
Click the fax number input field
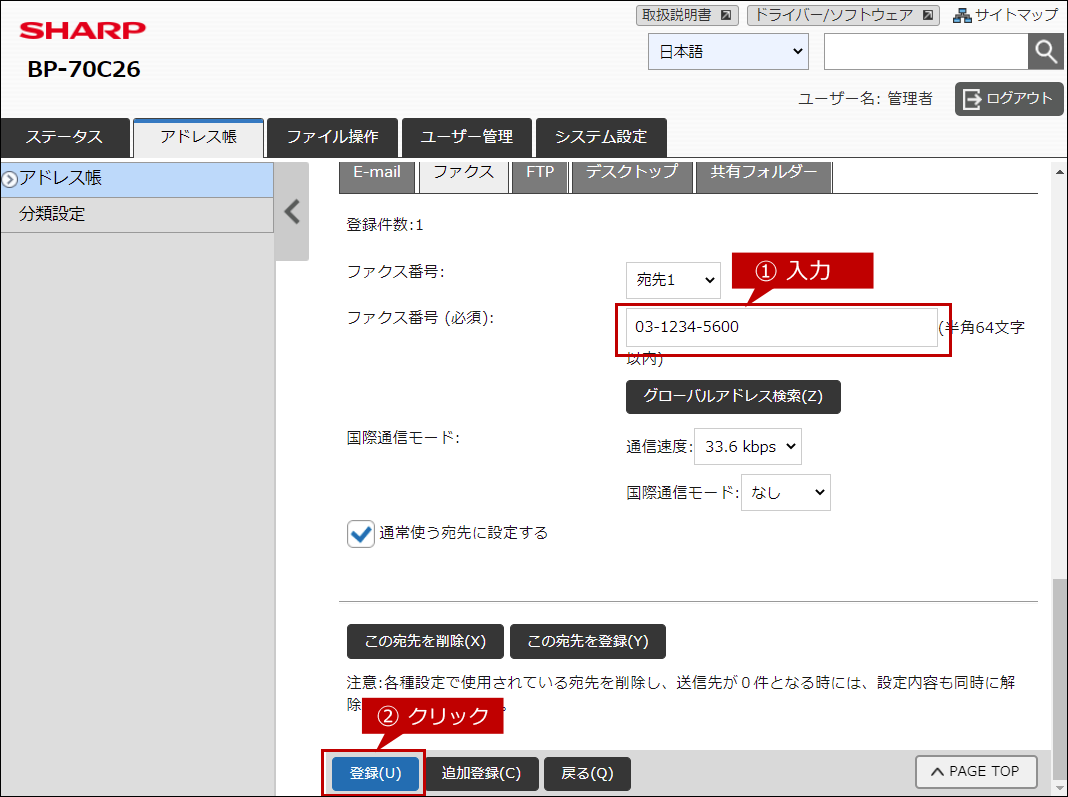[x=781, y=328]
